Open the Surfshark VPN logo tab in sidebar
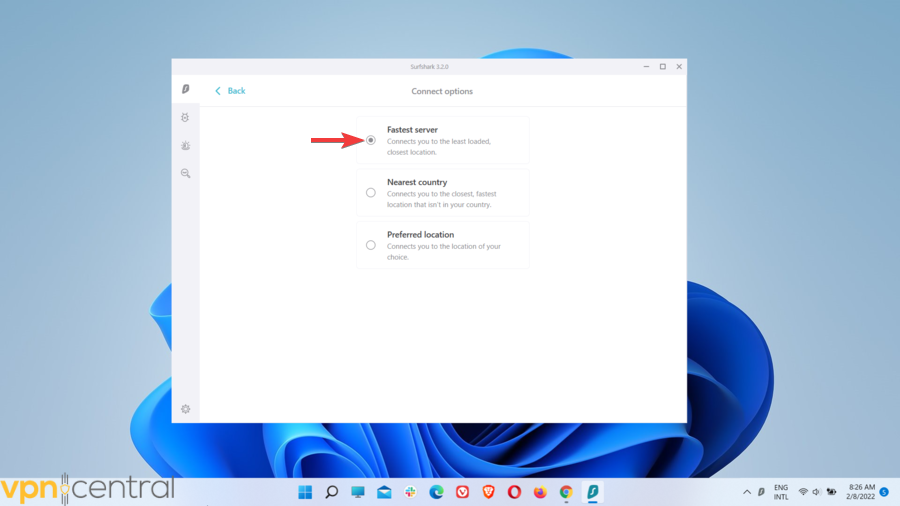The width and height of the screenshot is (900, 506). (185, 90)
